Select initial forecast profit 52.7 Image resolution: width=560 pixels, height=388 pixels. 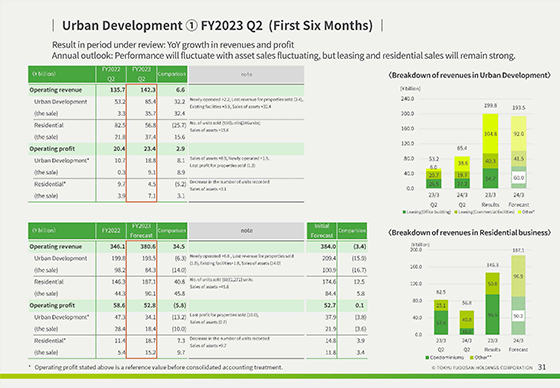(x=330, y=305)
